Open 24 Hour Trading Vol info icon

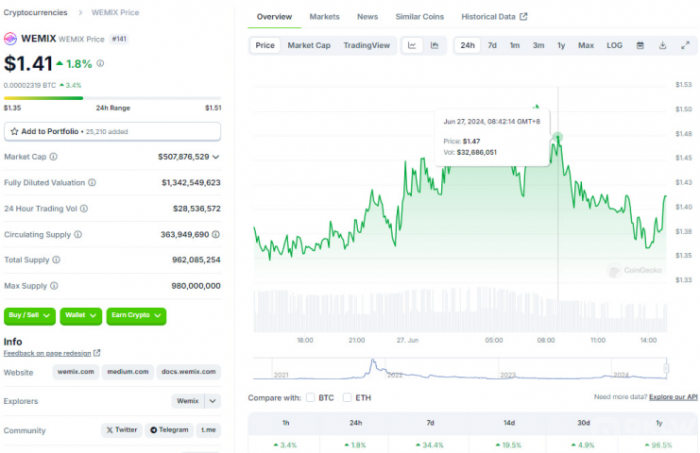pos(84,208)
